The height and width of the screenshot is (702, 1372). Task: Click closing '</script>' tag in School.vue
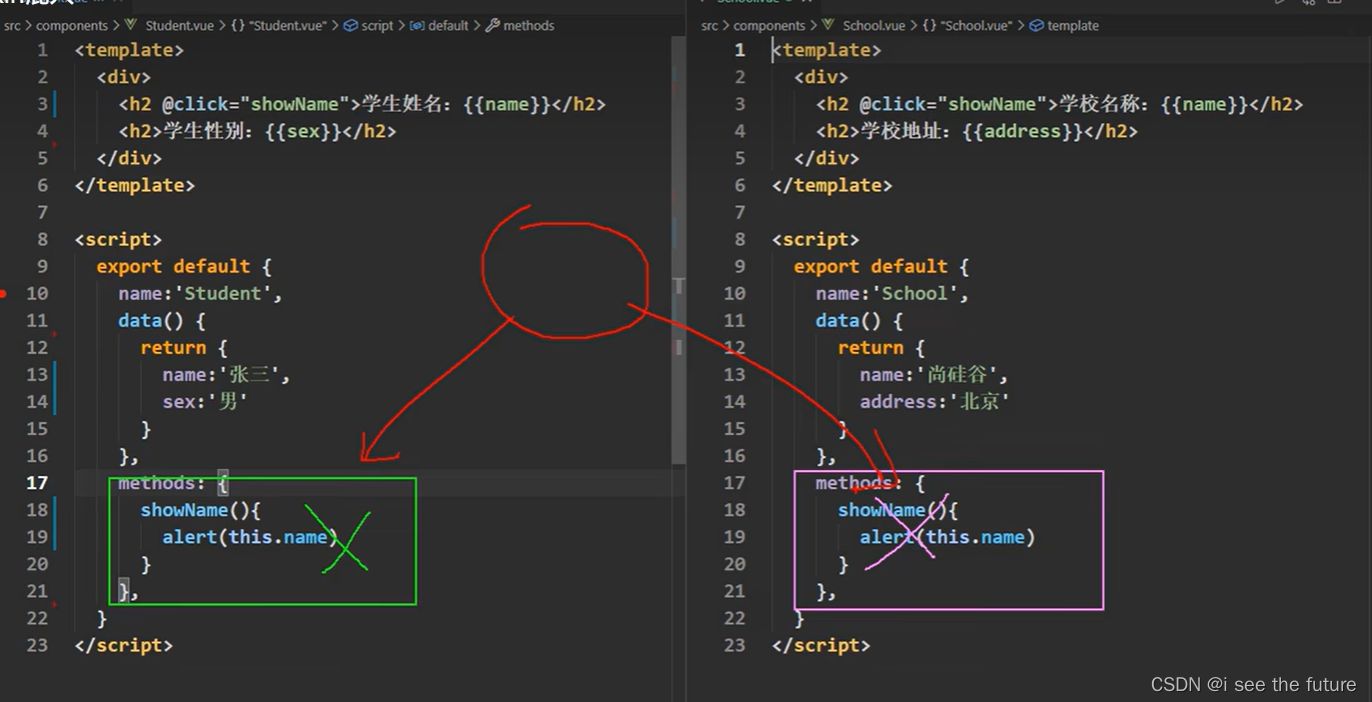pyautogui.click(x=821, y=645)
